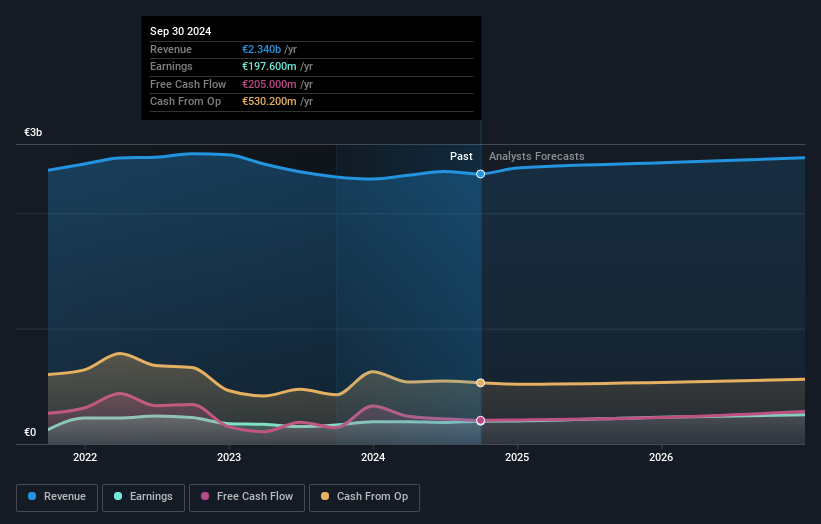The height and width of the screenshot is (524, 821).
Task: Toggle the Cash From Op legend button
Action: point(364,497)
